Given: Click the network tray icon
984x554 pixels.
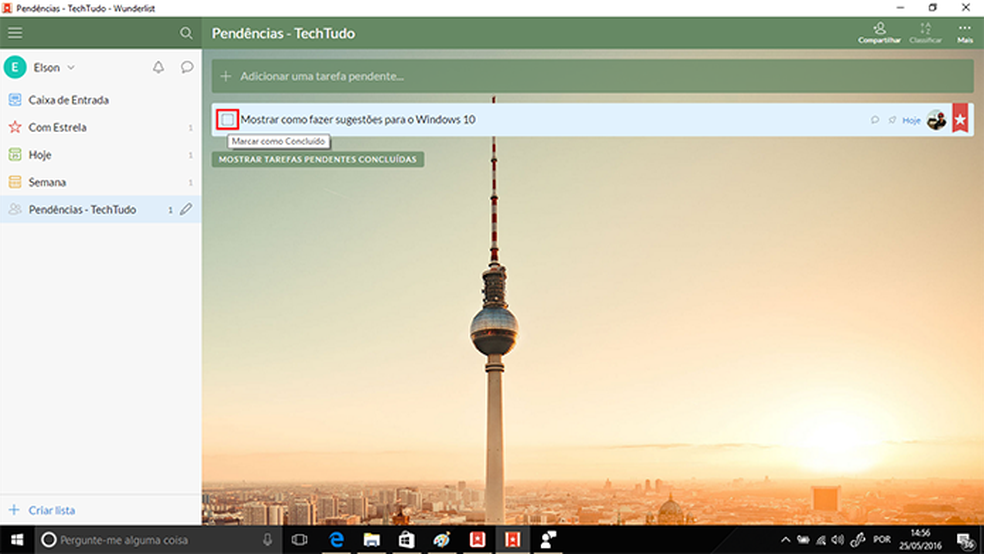Looking at the screenshot, I should click(821, 540).
